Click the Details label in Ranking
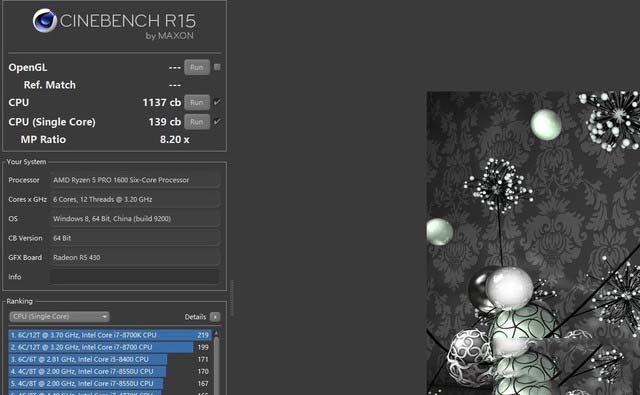 195,317
